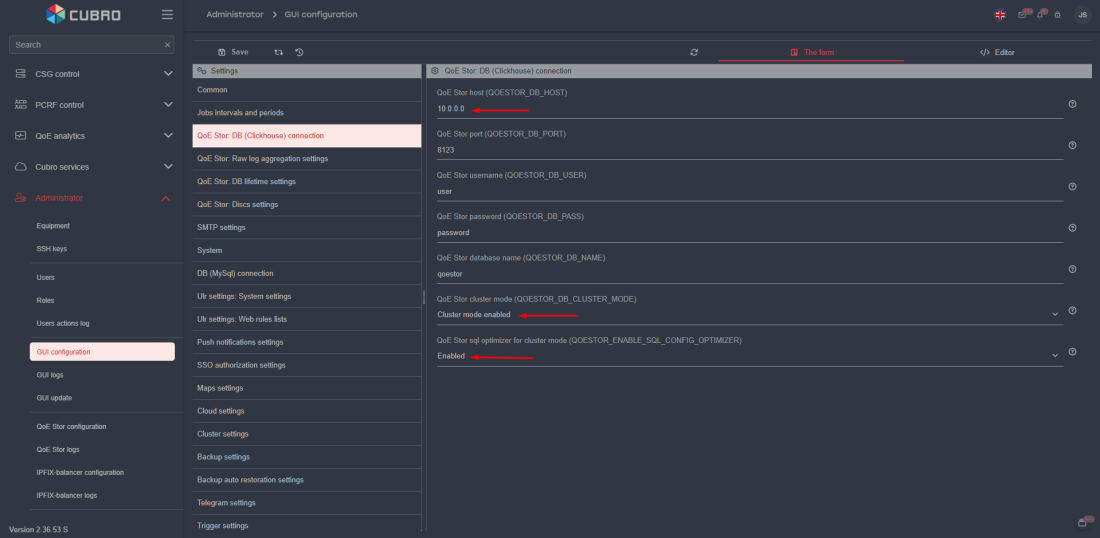Viewport: 1100px width, 538px height.
Task: Open the JS user avatar menu
Action: [1081, 15]
